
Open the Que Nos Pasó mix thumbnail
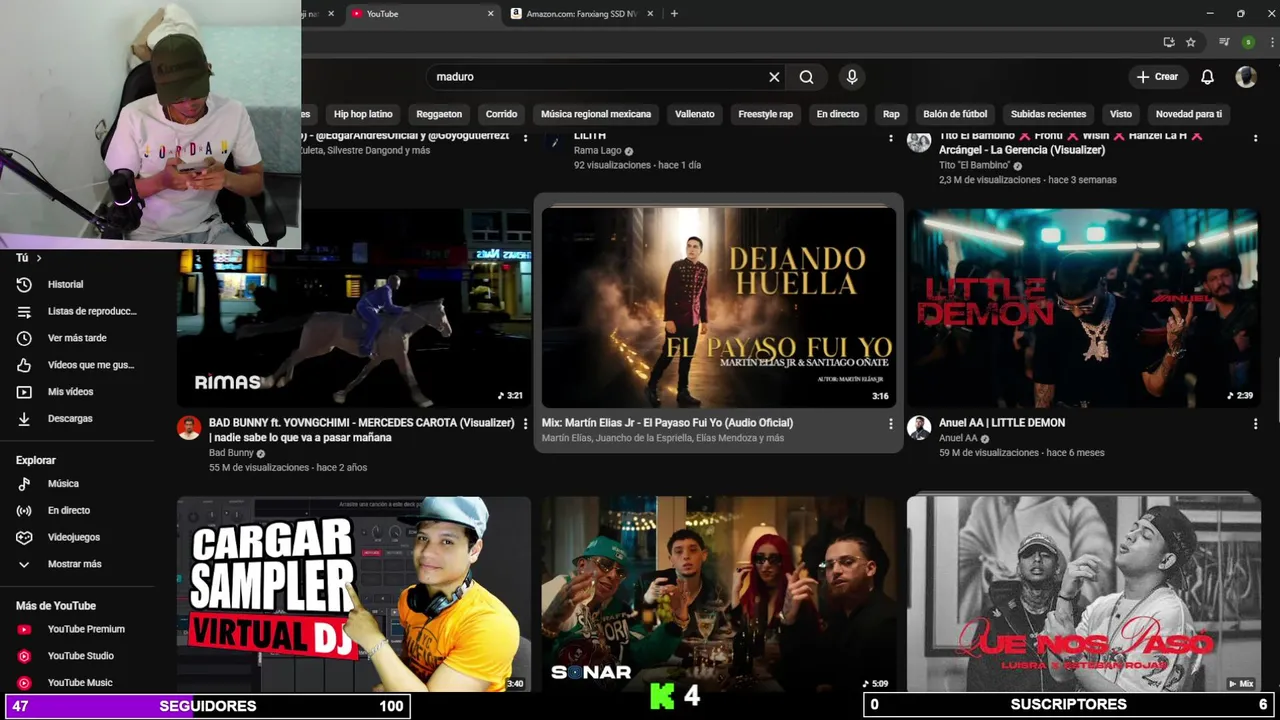[1083, 594]
